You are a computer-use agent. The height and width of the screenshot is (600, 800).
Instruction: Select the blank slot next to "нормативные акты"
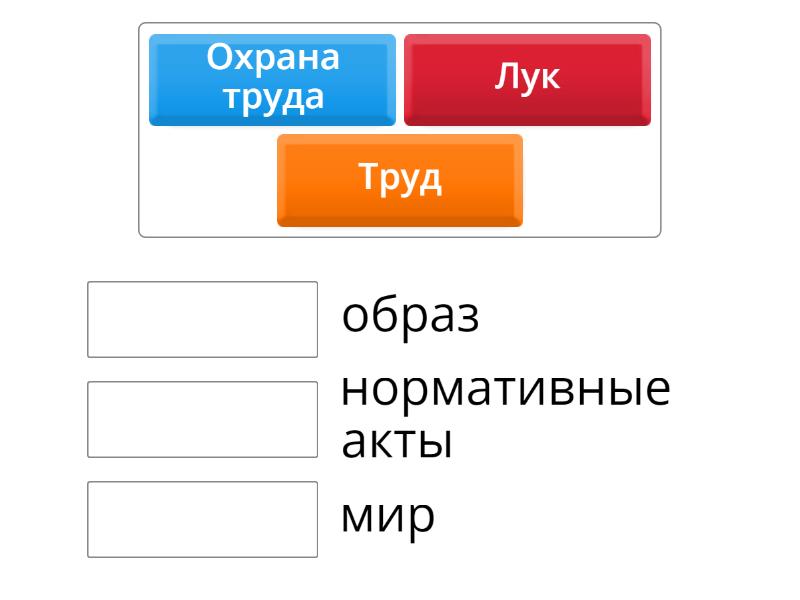click(202, 419)
